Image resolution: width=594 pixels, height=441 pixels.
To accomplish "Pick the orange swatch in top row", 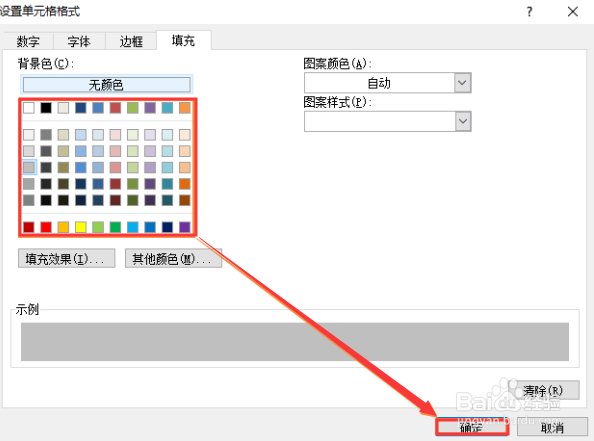I will pyautogui.click(x=185, y=108).
